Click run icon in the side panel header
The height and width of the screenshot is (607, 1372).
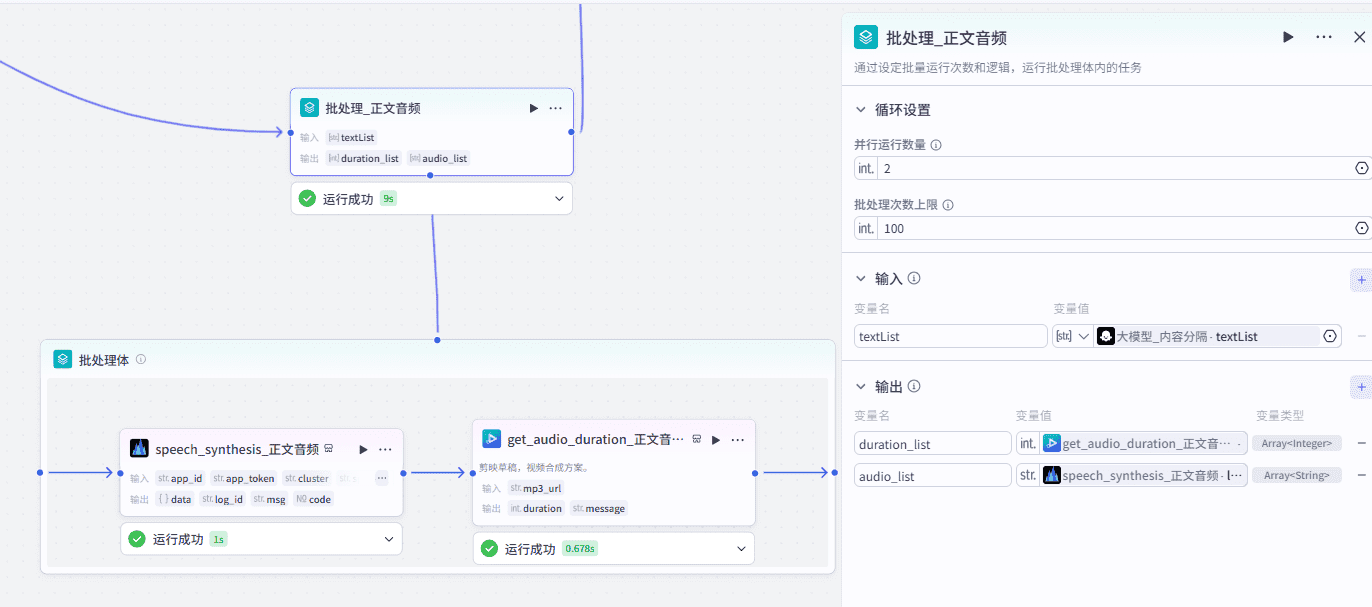1288,37
